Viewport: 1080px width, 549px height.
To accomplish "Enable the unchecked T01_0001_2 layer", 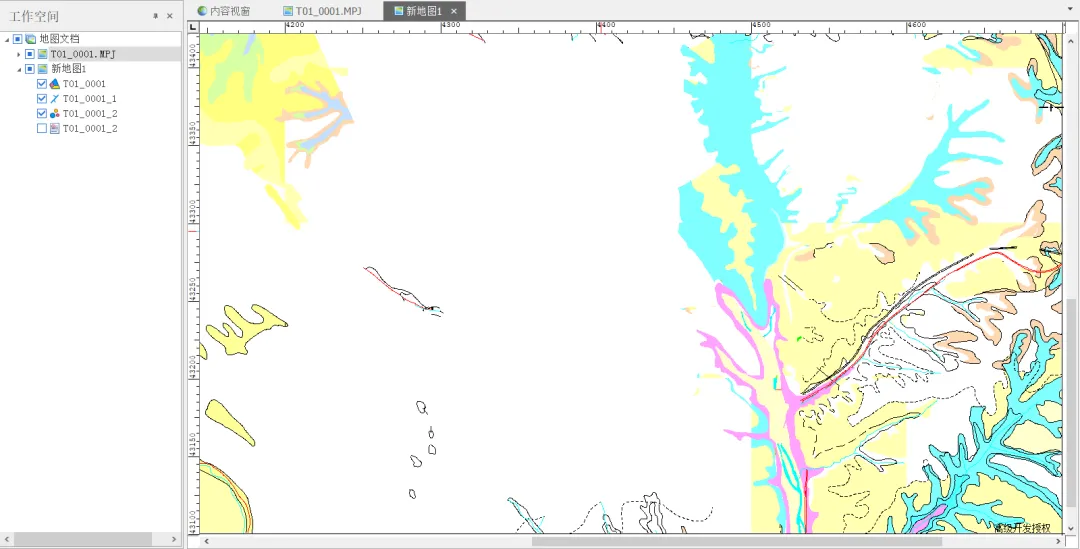I will tap(42, 129).
